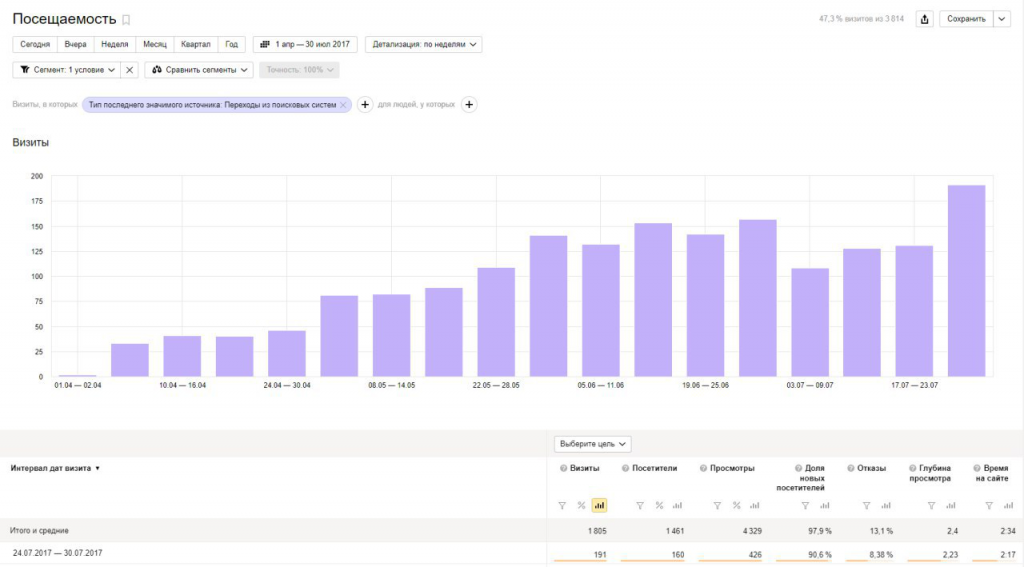This screenshot has width=1024, height=567.
Task: Click the Просмотры column header
Action: tap(732, 468)
